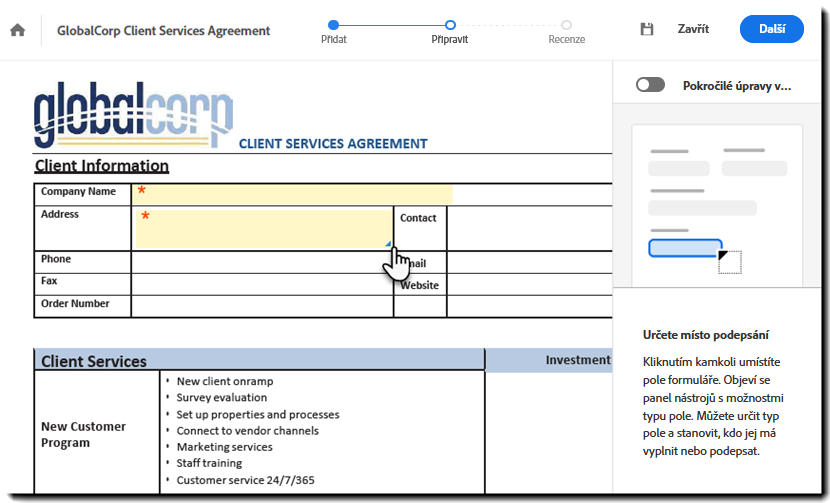Click the Phone value cell
The height and width of the screenshot is (503, 830).
[x=262, y=262]
